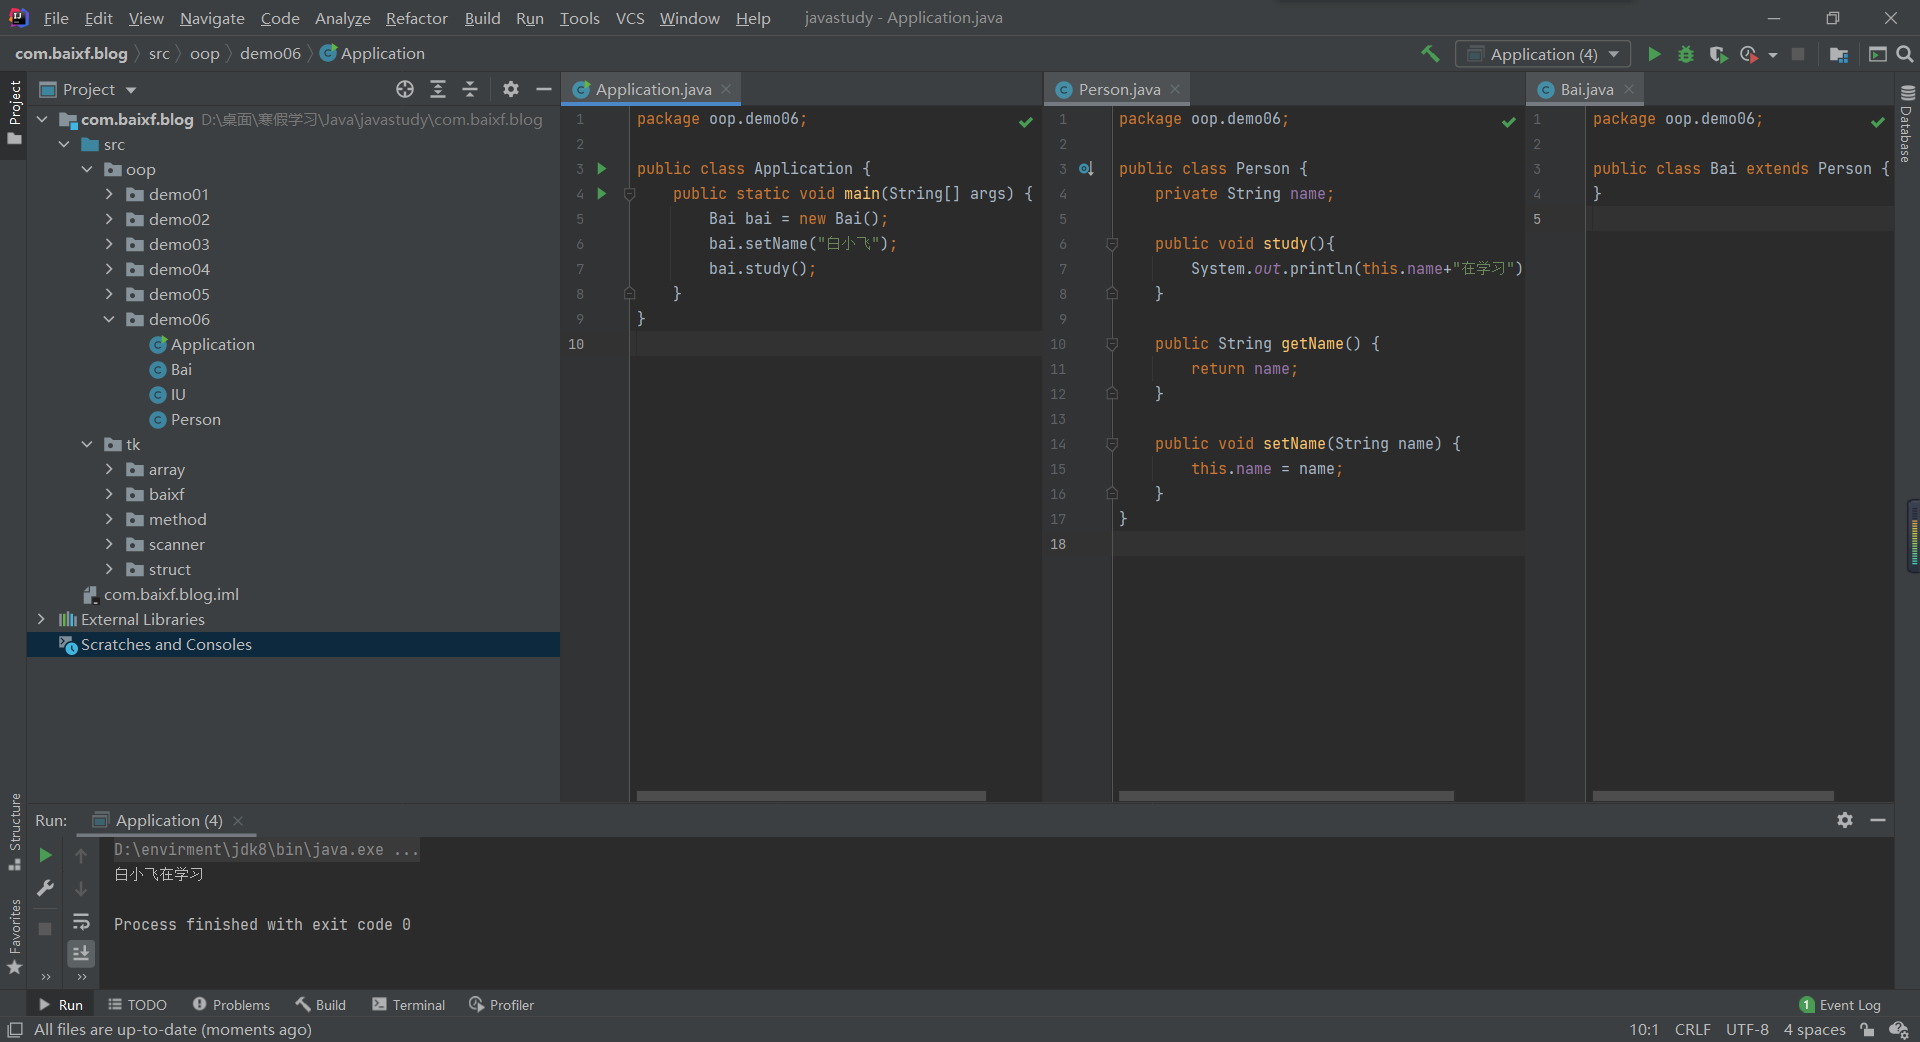
Task: Open the Event Log
Action: tap(1840, 1004)
